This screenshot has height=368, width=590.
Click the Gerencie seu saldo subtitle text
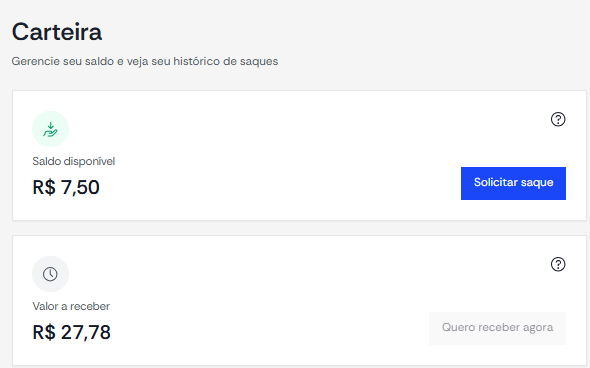click(145, 61)
